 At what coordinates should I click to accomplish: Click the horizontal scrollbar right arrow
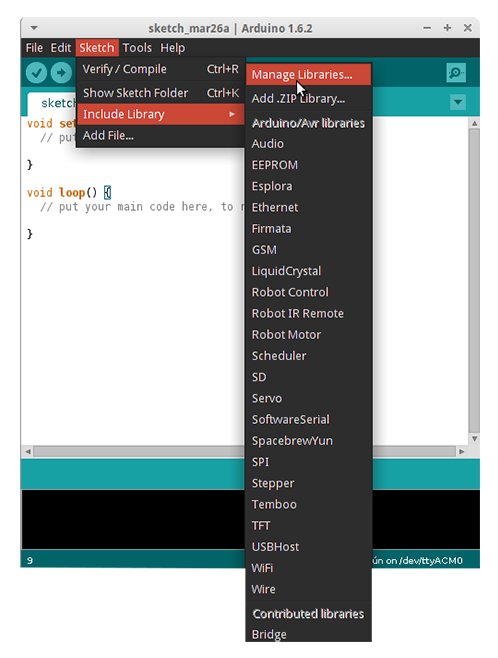[x=461, y=452]
